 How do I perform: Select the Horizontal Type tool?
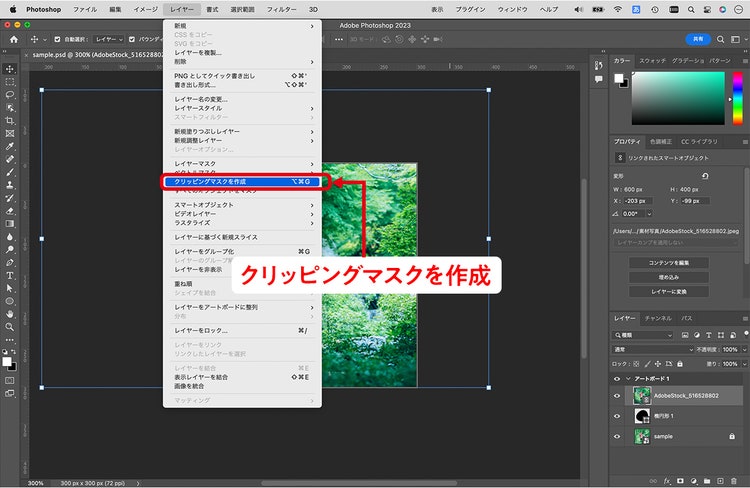pyautogui.click(x=10, y=276)
